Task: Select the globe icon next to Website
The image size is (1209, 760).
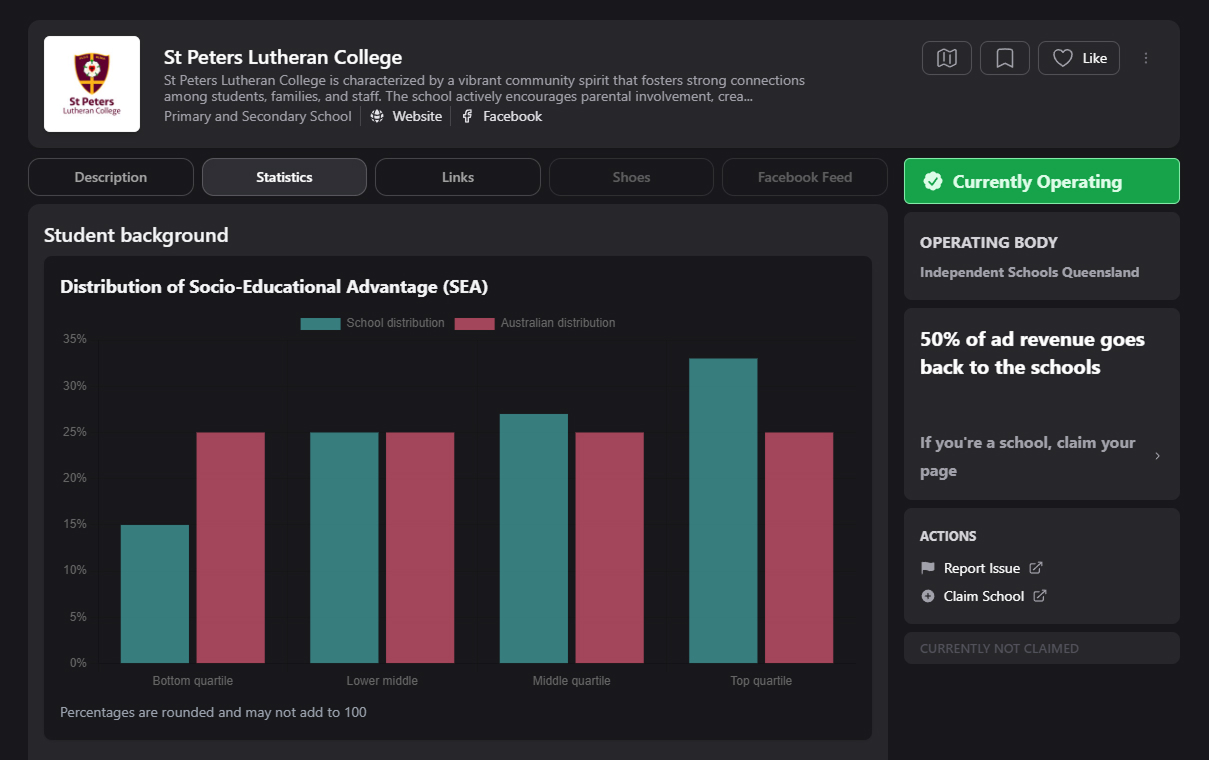Action: click(x=376, y=116)
